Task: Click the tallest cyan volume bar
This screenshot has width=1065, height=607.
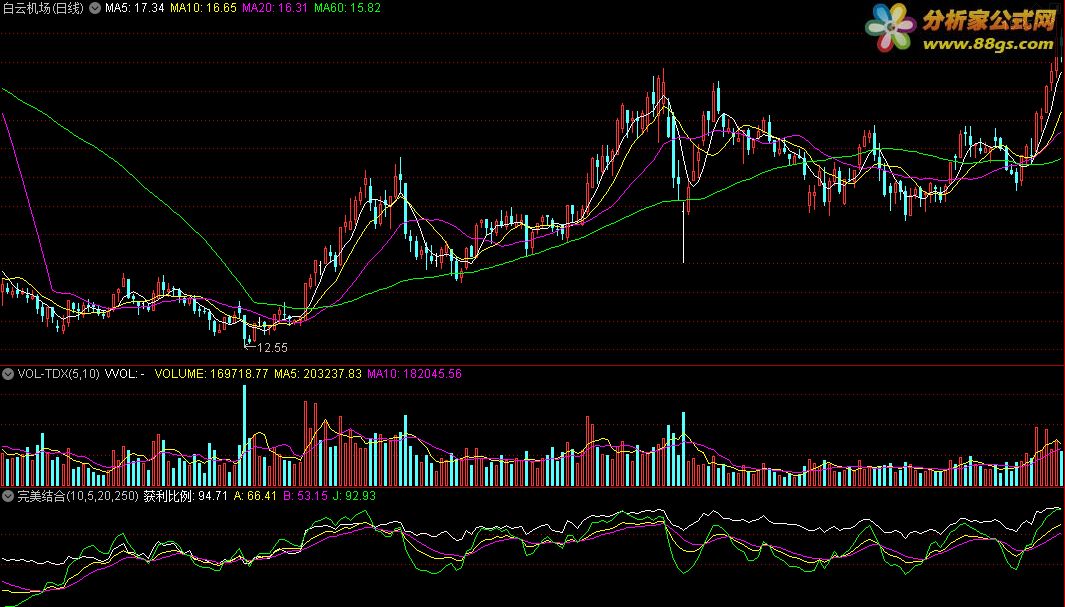Action: tap(245, 435)
